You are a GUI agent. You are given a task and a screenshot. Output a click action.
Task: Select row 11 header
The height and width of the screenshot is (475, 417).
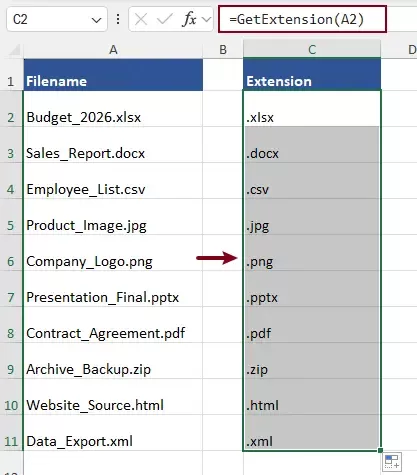(11, 441)
